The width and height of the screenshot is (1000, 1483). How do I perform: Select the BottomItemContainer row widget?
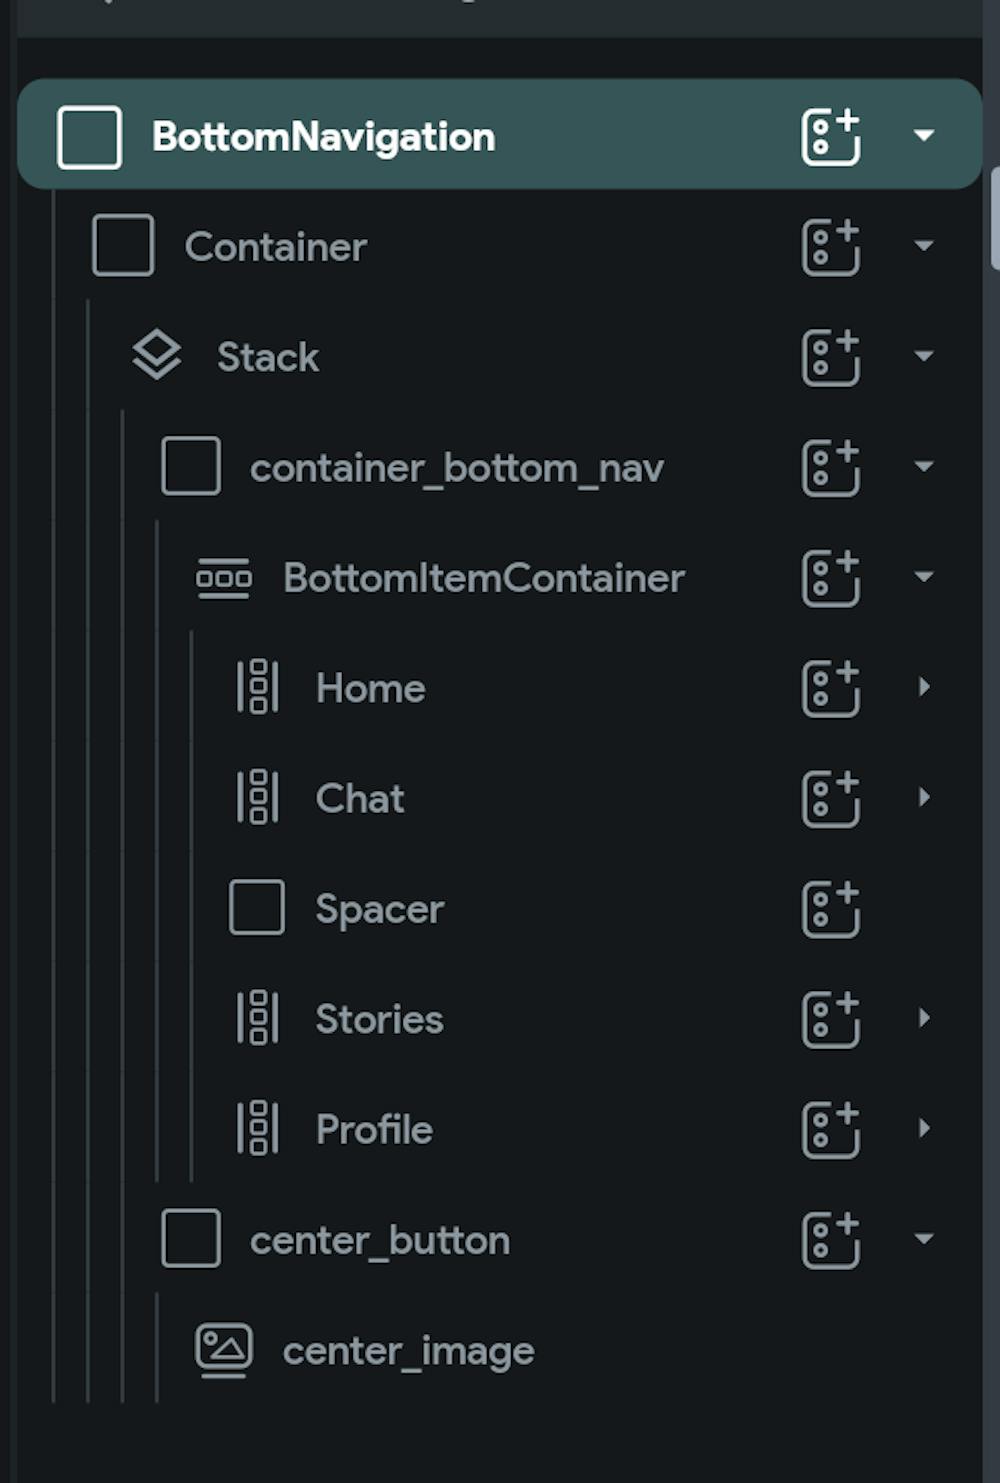[x=483, y=578]
